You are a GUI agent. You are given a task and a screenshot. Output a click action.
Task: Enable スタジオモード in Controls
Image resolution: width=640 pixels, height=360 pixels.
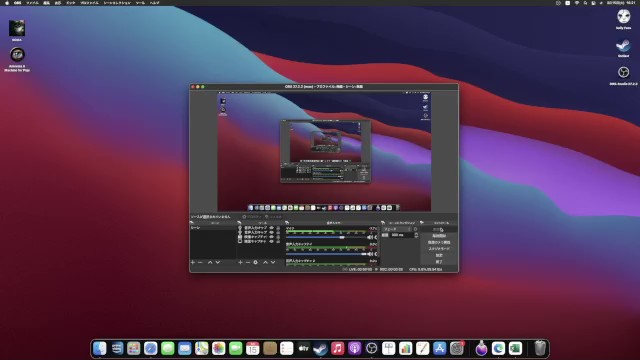click(x=439, y=249)
